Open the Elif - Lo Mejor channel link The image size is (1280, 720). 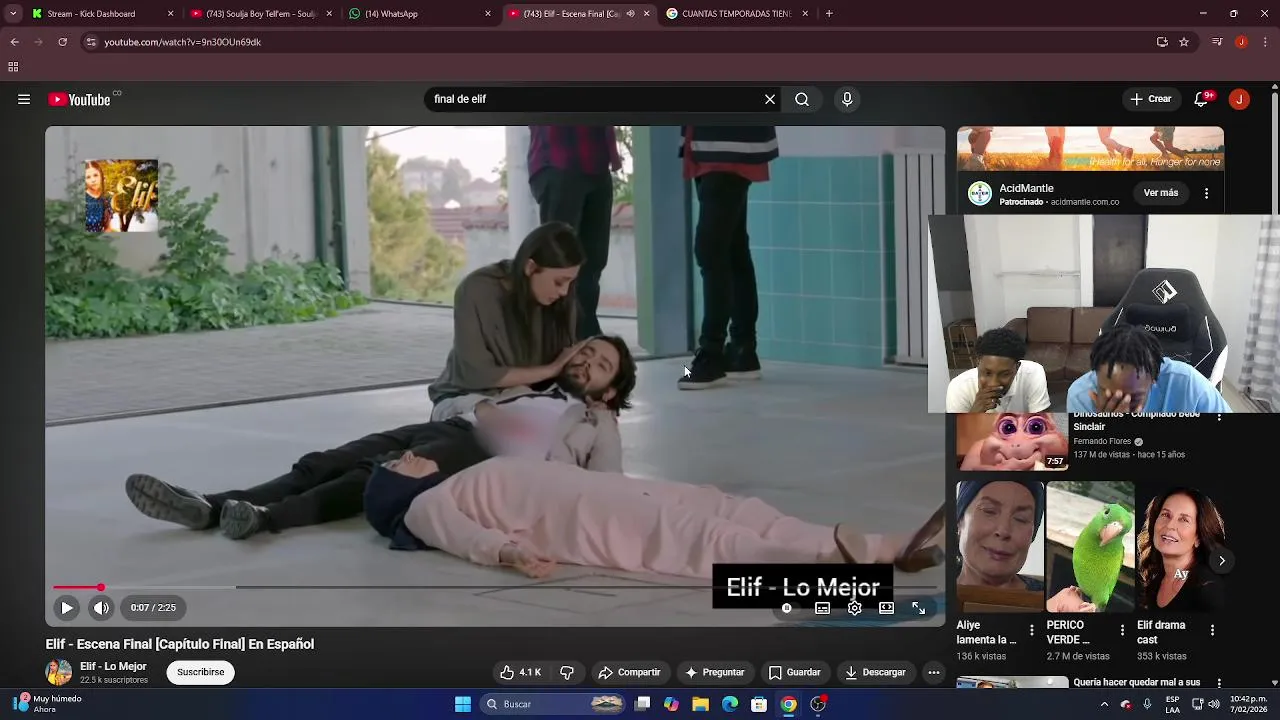[113, 666]
